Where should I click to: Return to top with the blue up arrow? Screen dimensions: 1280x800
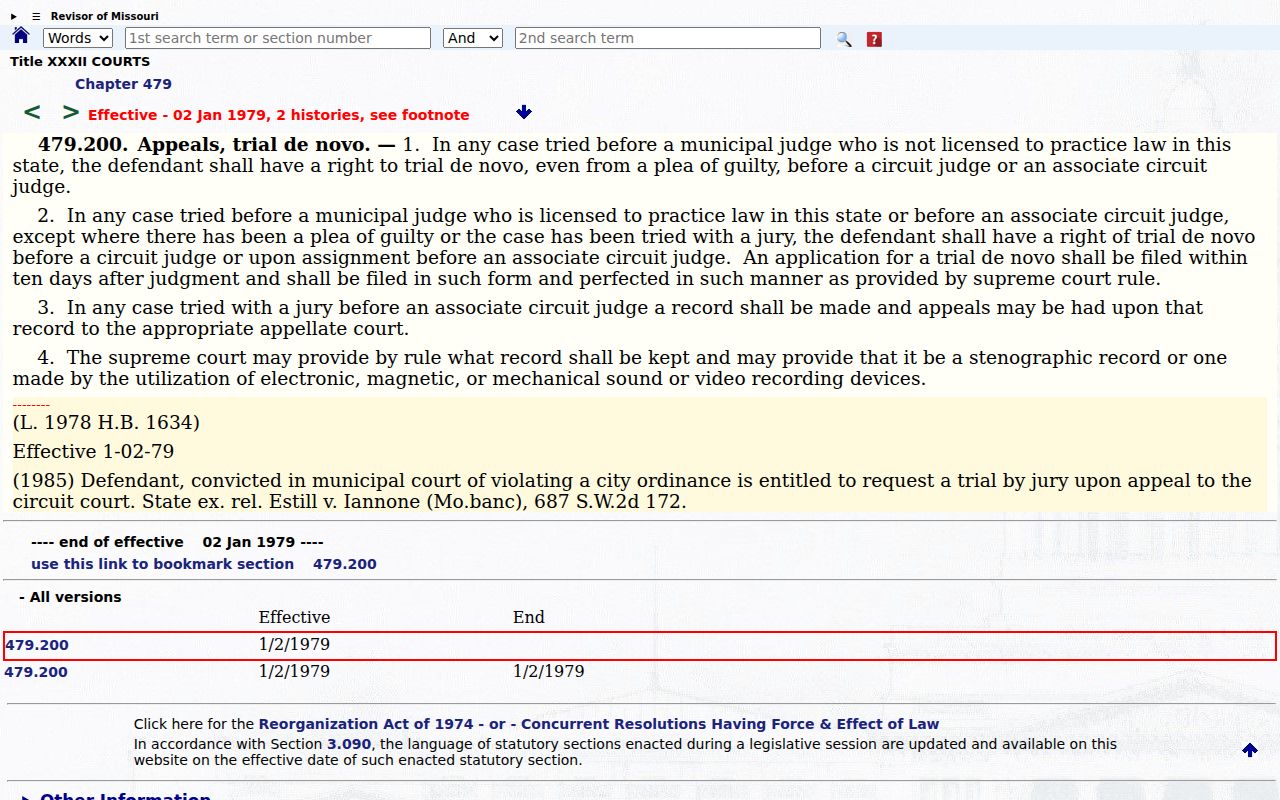1250,750
